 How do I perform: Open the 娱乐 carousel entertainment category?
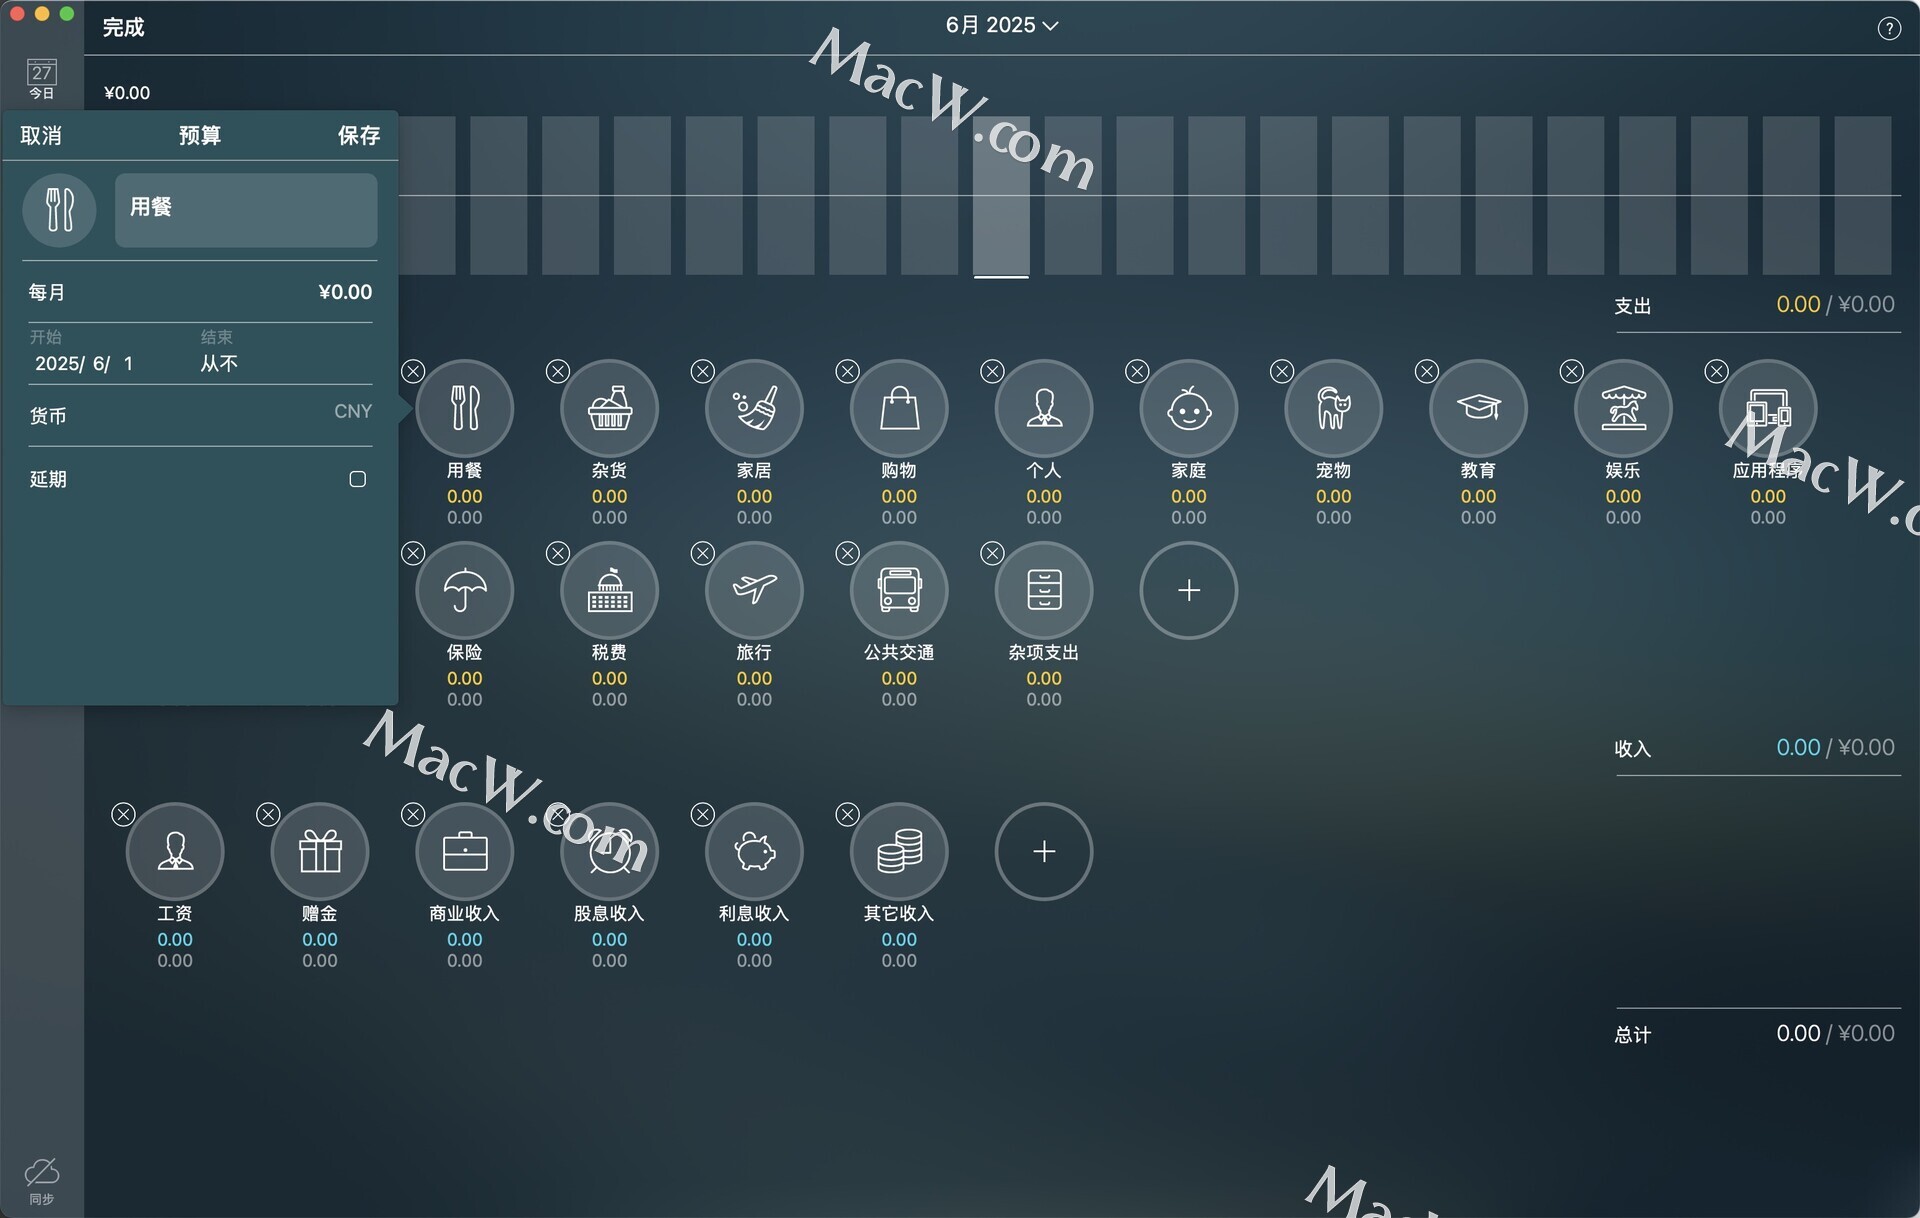1623,408
